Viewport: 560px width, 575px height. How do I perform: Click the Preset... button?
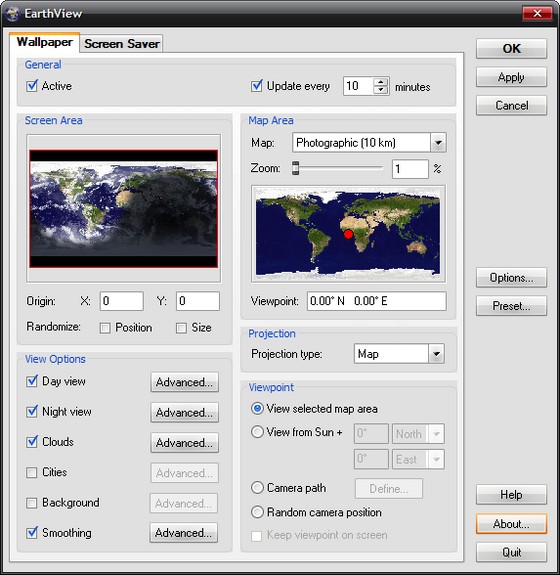[x=511, y=306]
